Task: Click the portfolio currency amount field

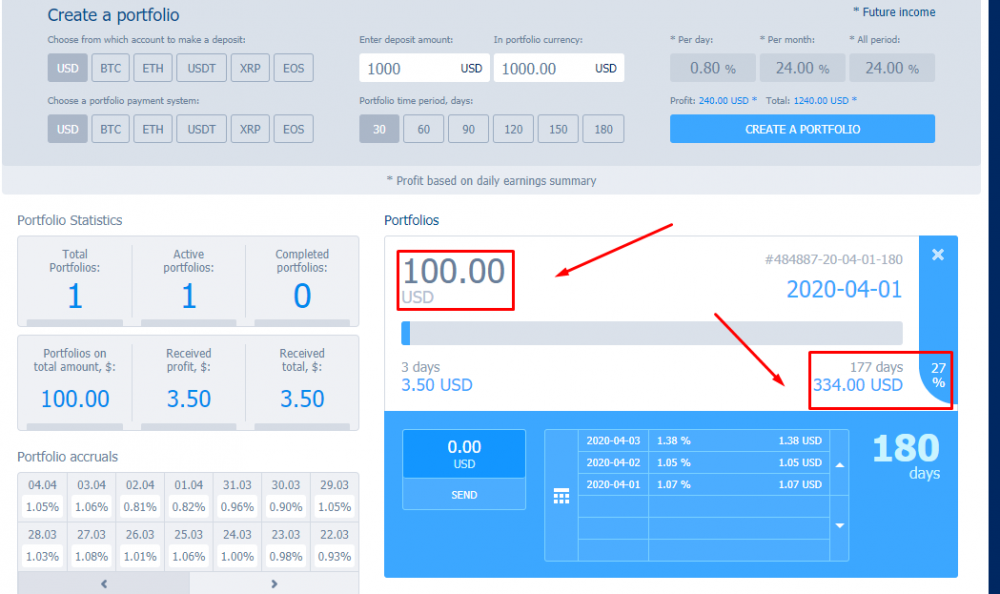Action: pyautogui.click(x=544, y=68)
